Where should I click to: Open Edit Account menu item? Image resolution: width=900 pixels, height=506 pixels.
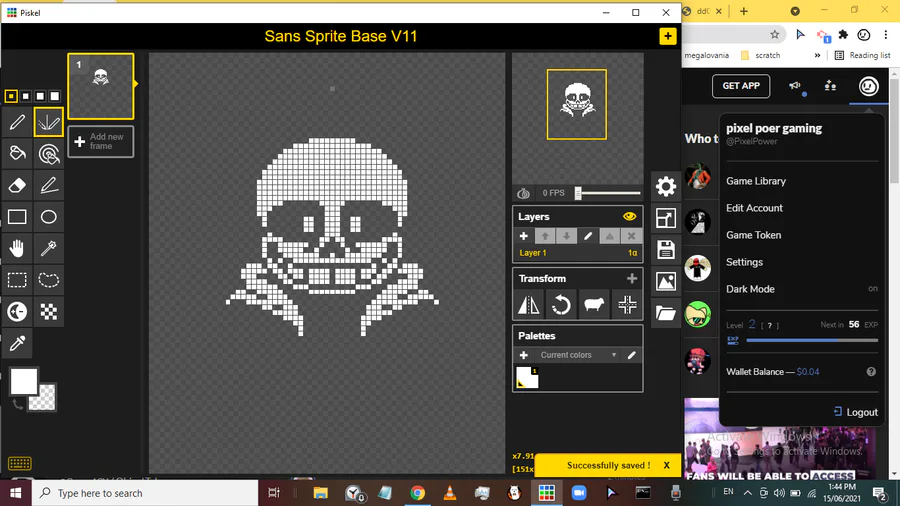pos(754,208)
